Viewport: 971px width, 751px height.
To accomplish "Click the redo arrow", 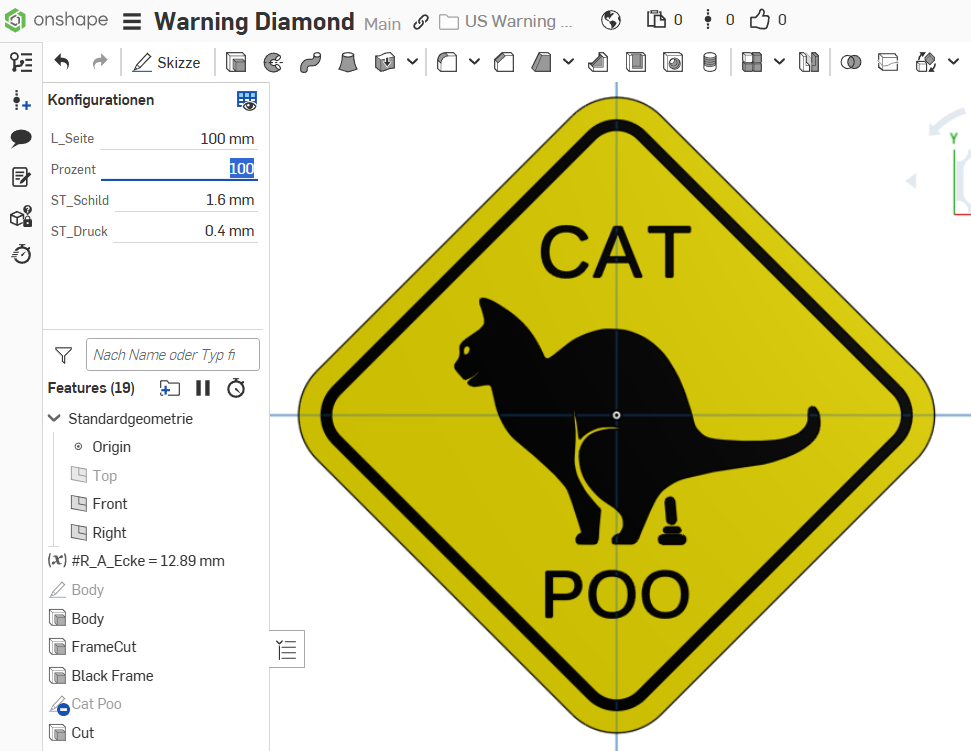I will click(x=99, y=62).
